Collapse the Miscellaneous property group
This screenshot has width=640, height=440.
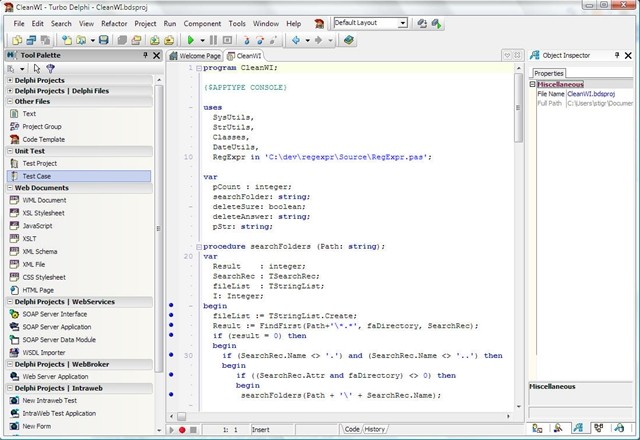click(534, 85)
